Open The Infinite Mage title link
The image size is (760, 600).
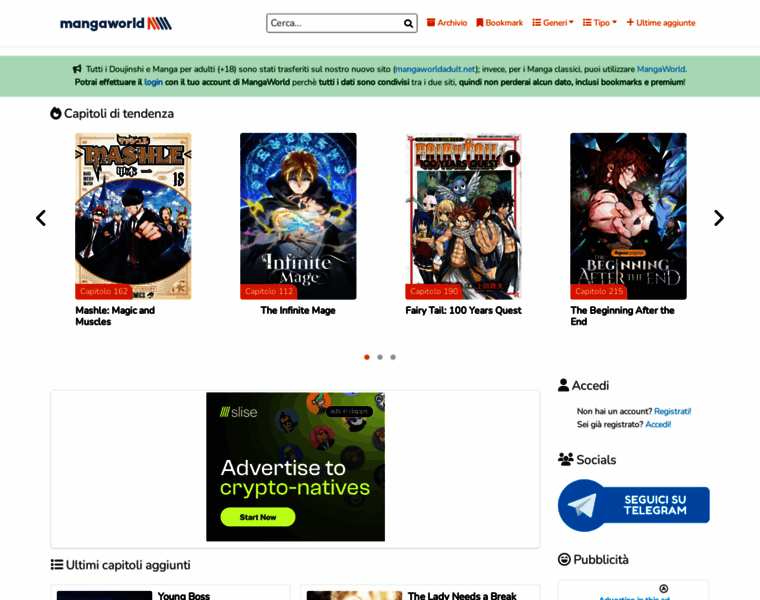[298, 311]
